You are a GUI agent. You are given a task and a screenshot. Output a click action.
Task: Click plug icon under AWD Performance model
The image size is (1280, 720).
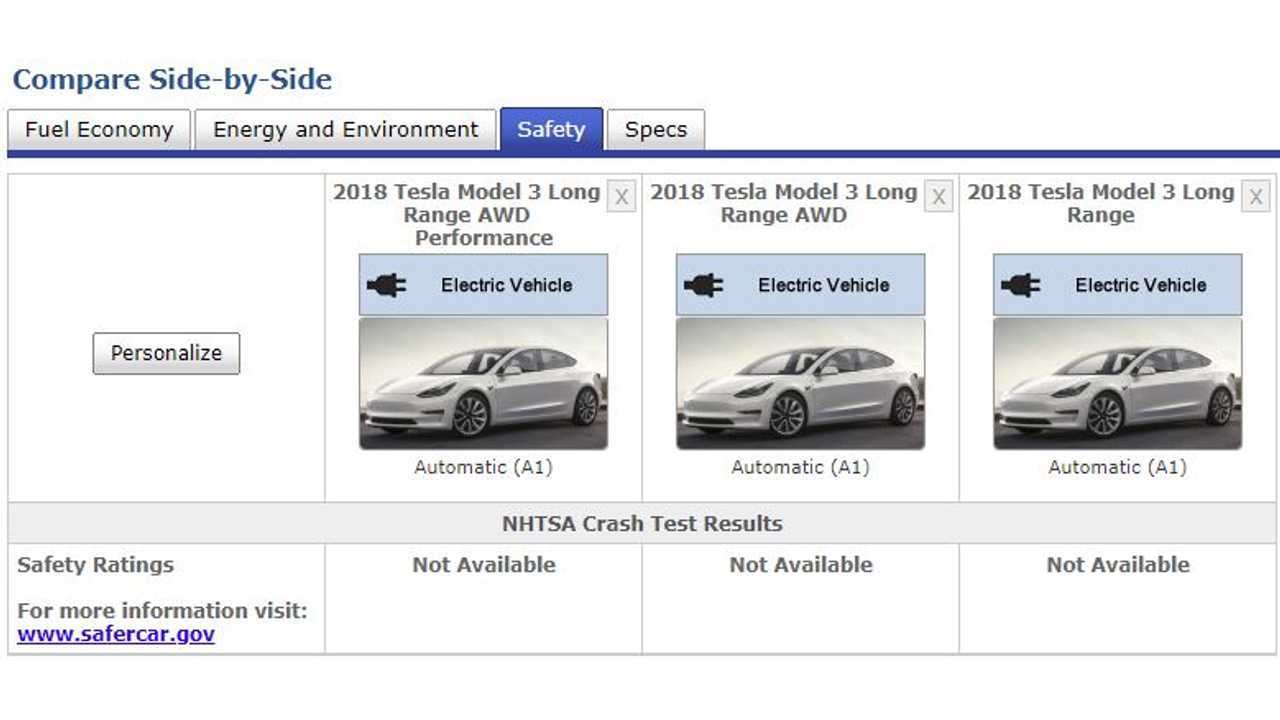coord(386,285)
